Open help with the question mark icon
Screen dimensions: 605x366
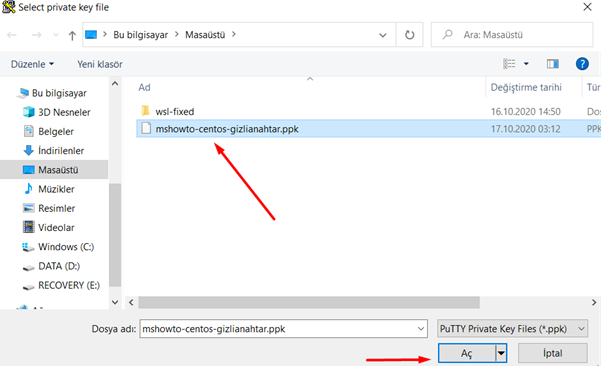point(582,64)
